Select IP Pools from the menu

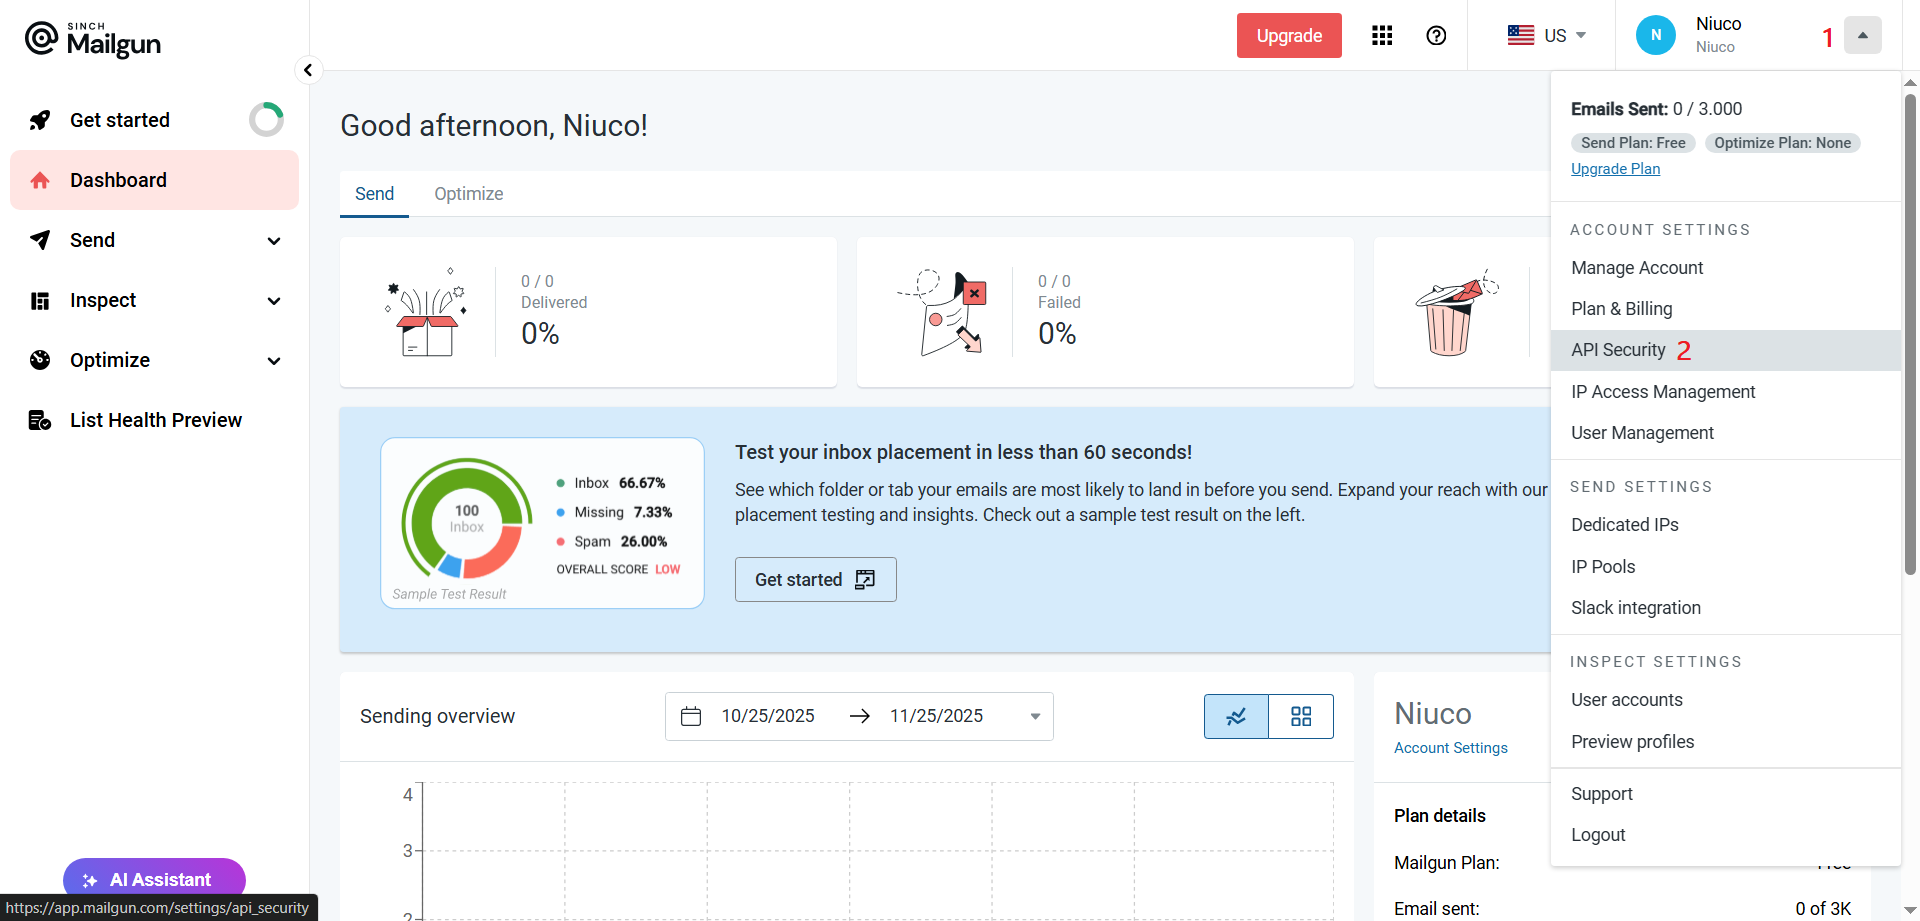point(1726,567)
